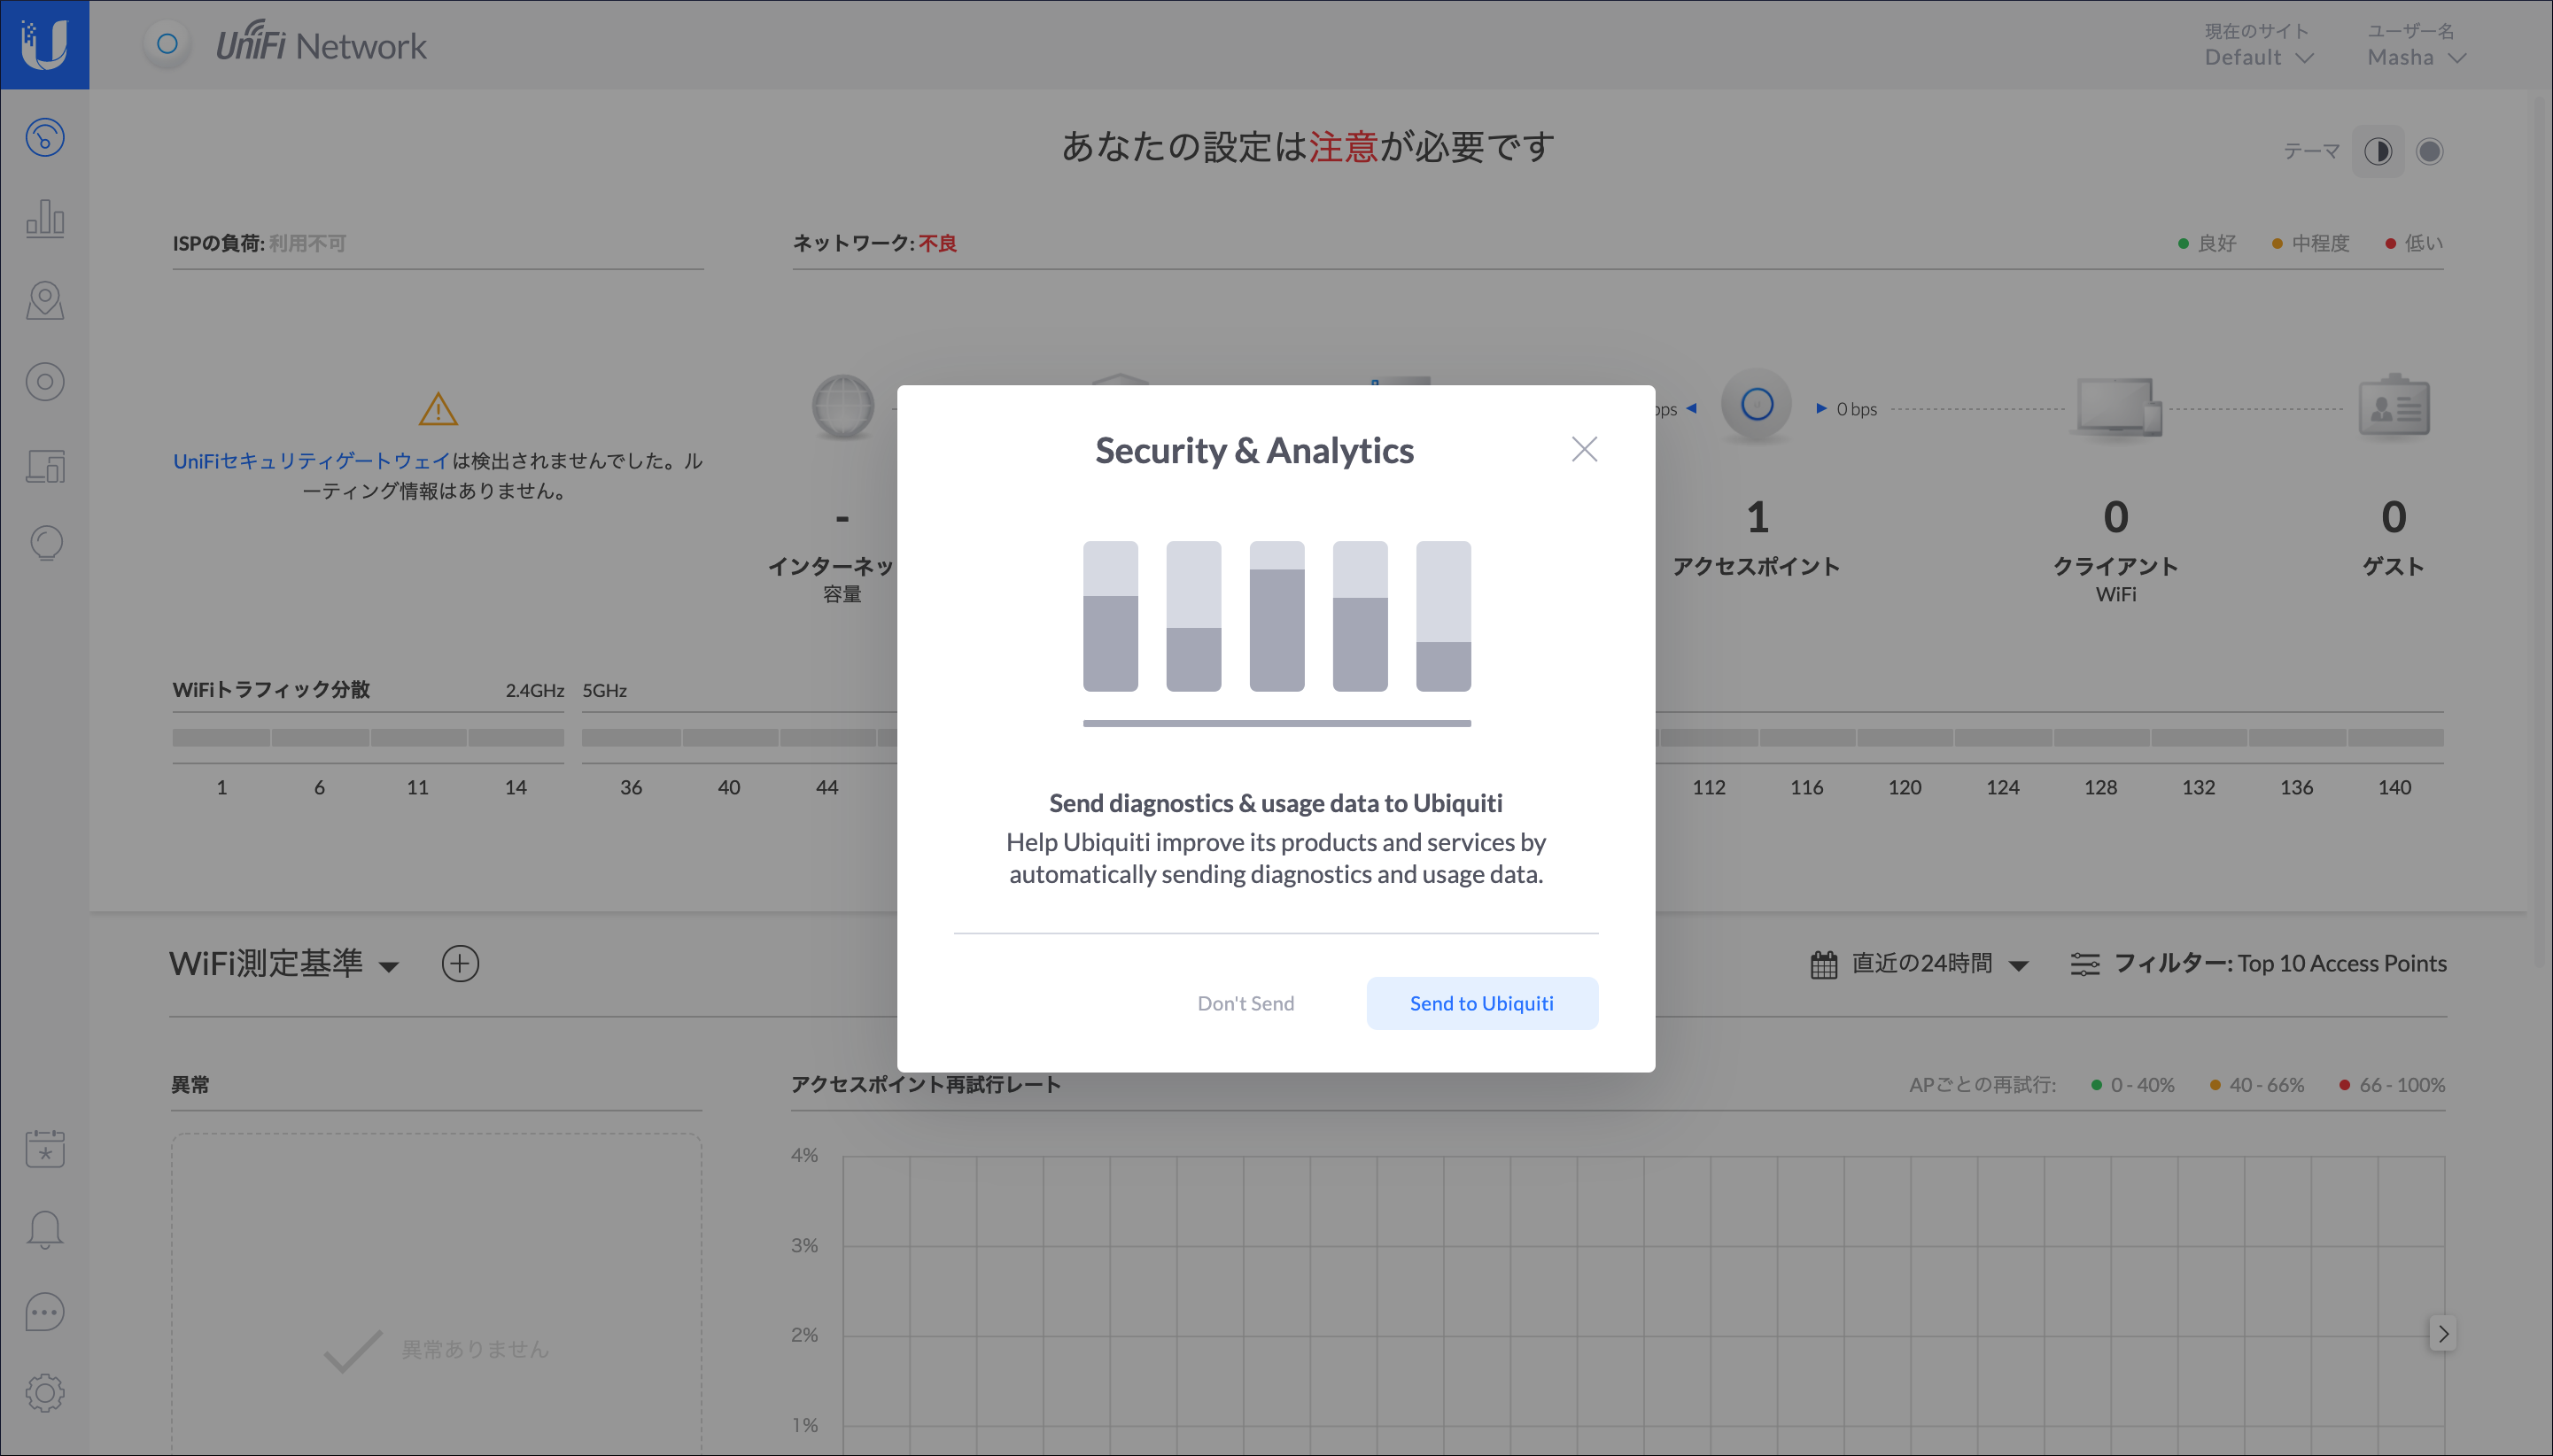Click the 2.4GHz band label
This screenshot has height=1456, width=2553.
pyautogui.click(x=534, y=690)
